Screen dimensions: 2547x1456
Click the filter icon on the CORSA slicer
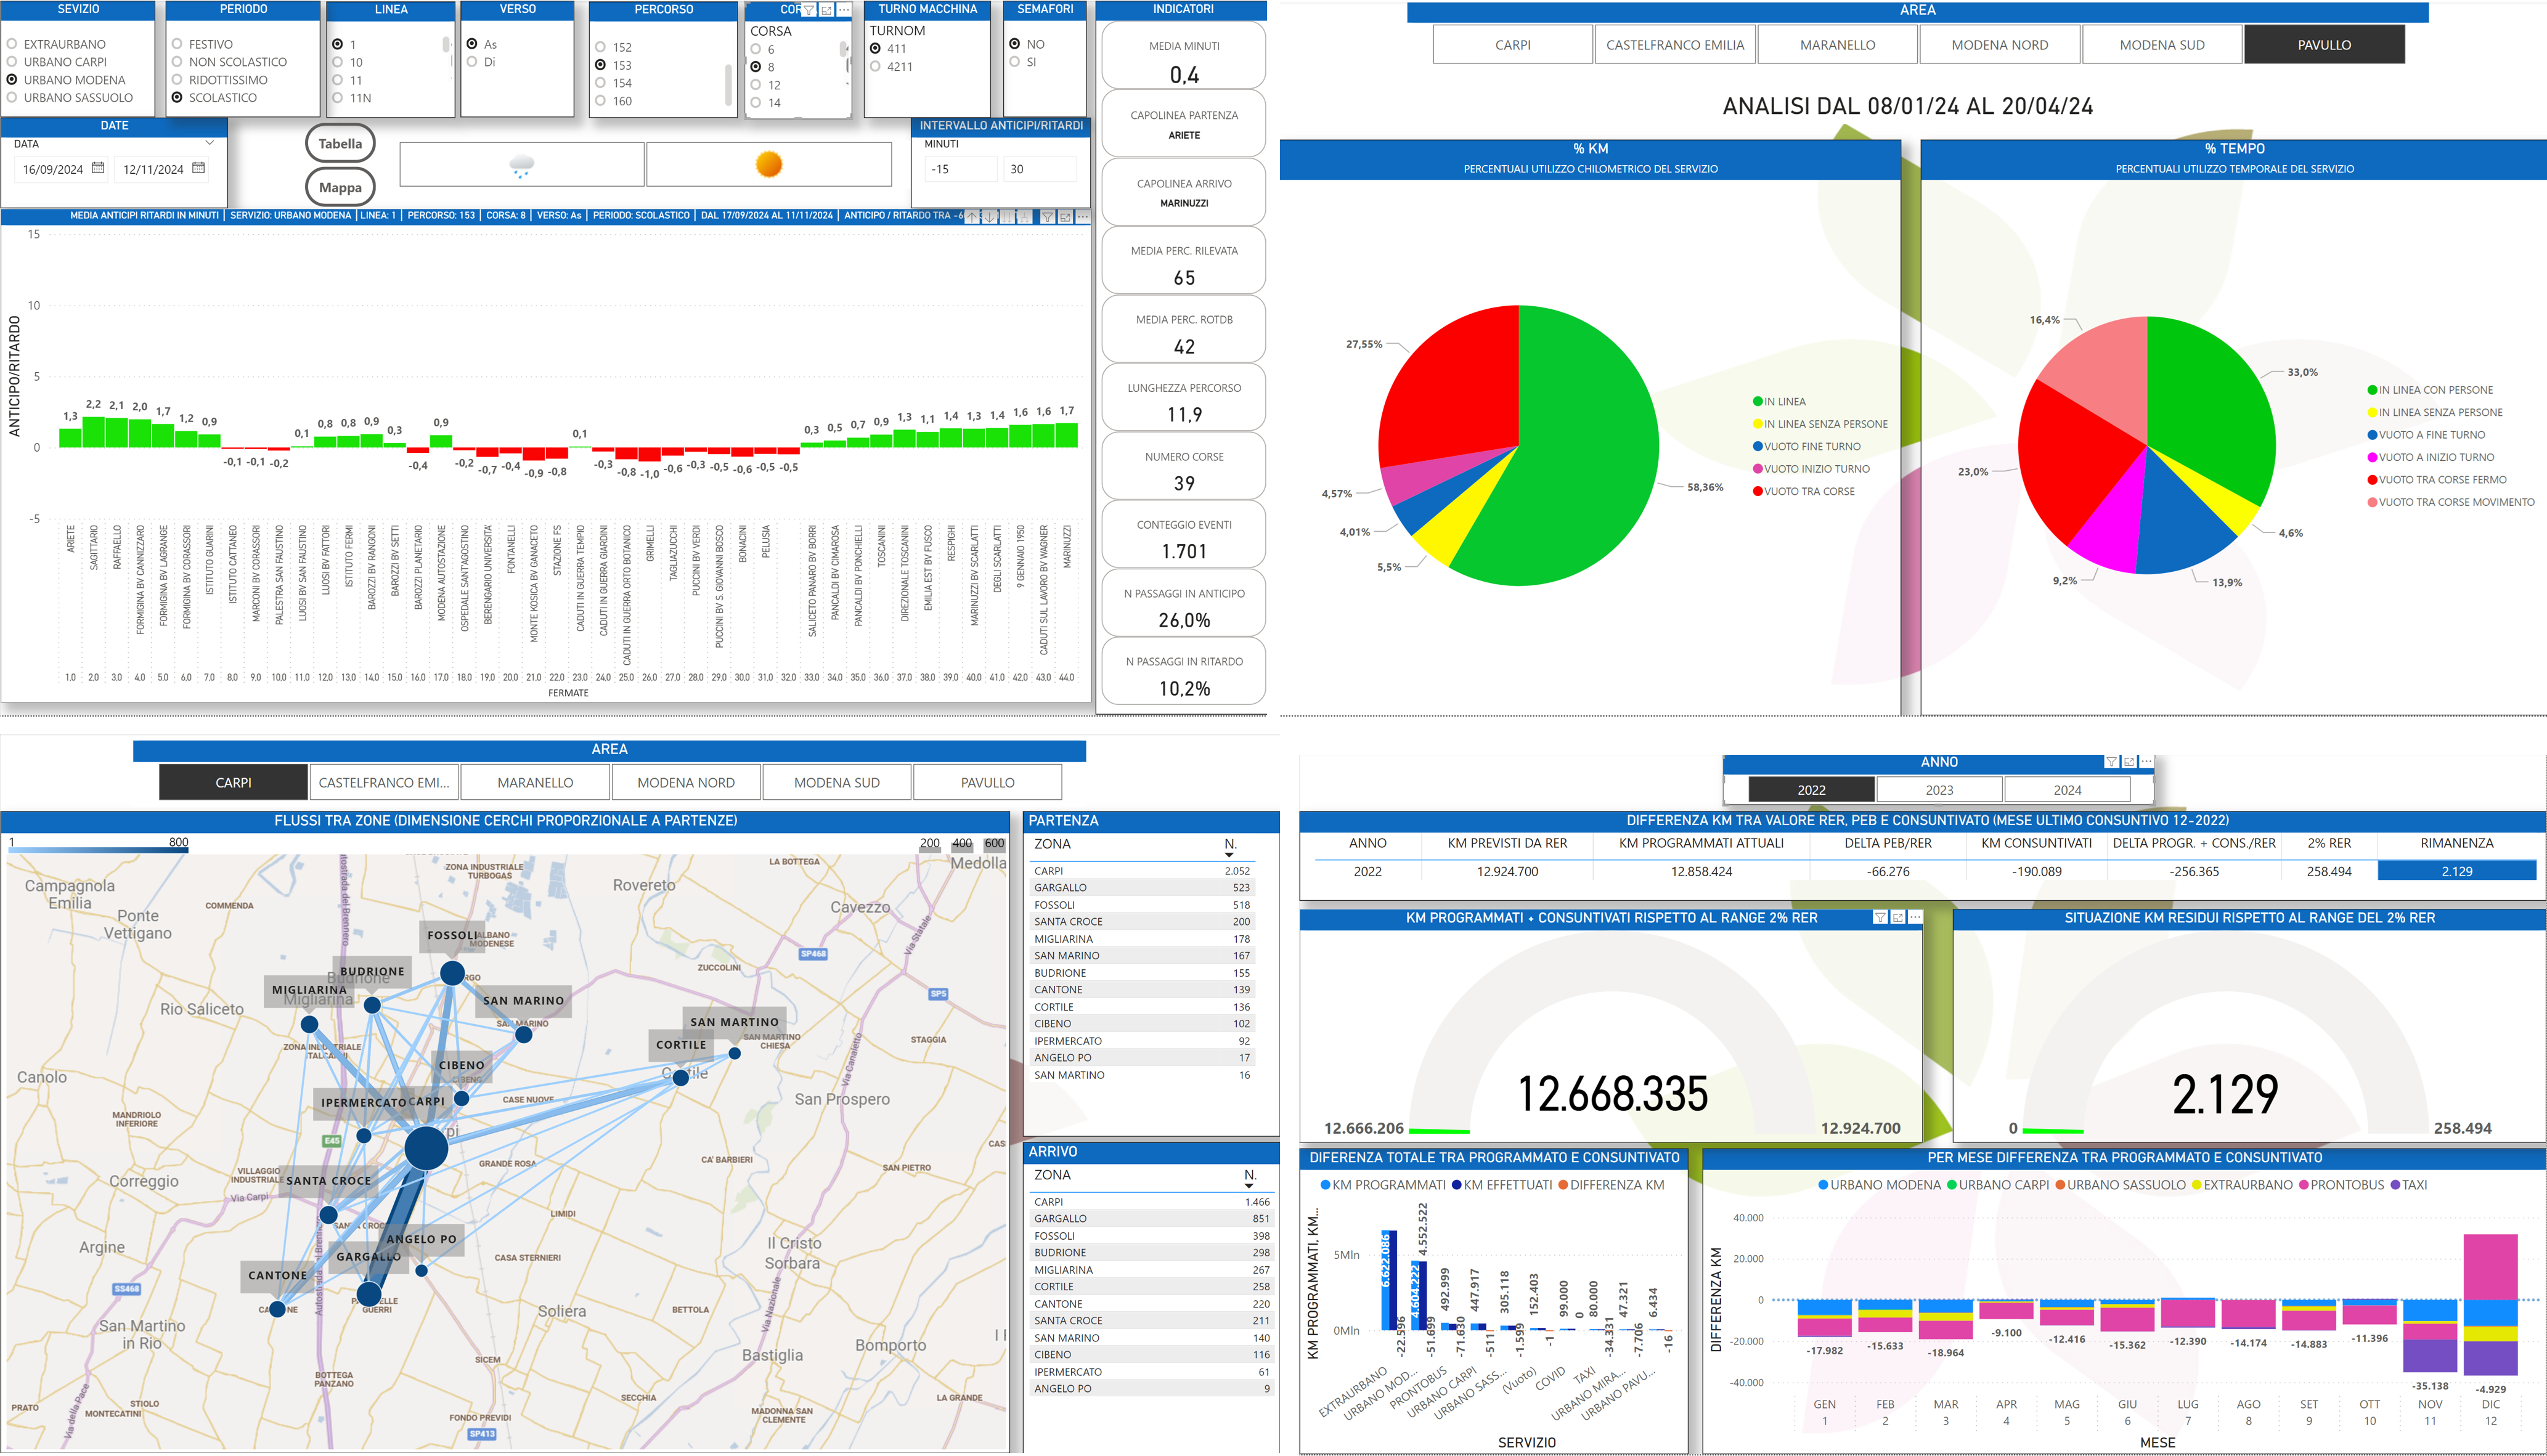pos(809,10)
